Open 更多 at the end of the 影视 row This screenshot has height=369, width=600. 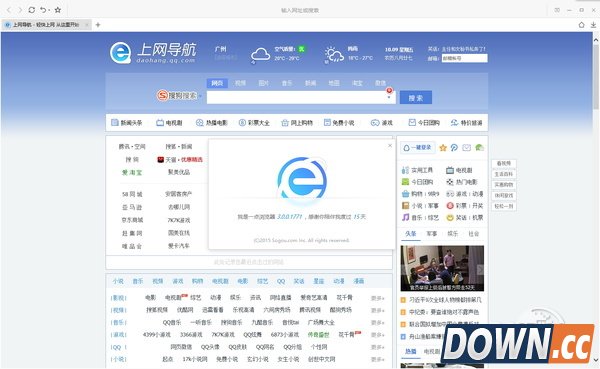click(x=377, y=298)
